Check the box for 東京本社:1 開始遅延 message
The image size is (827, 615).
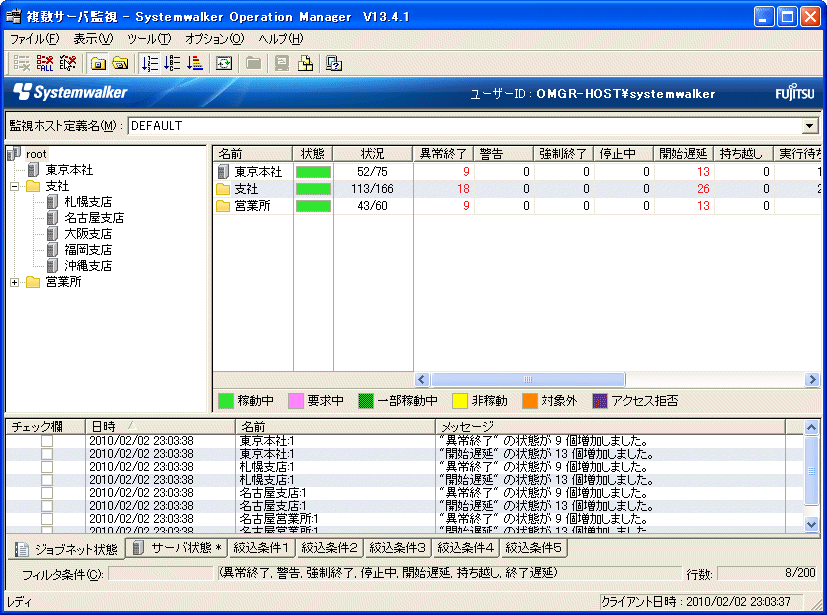[47, 454]
